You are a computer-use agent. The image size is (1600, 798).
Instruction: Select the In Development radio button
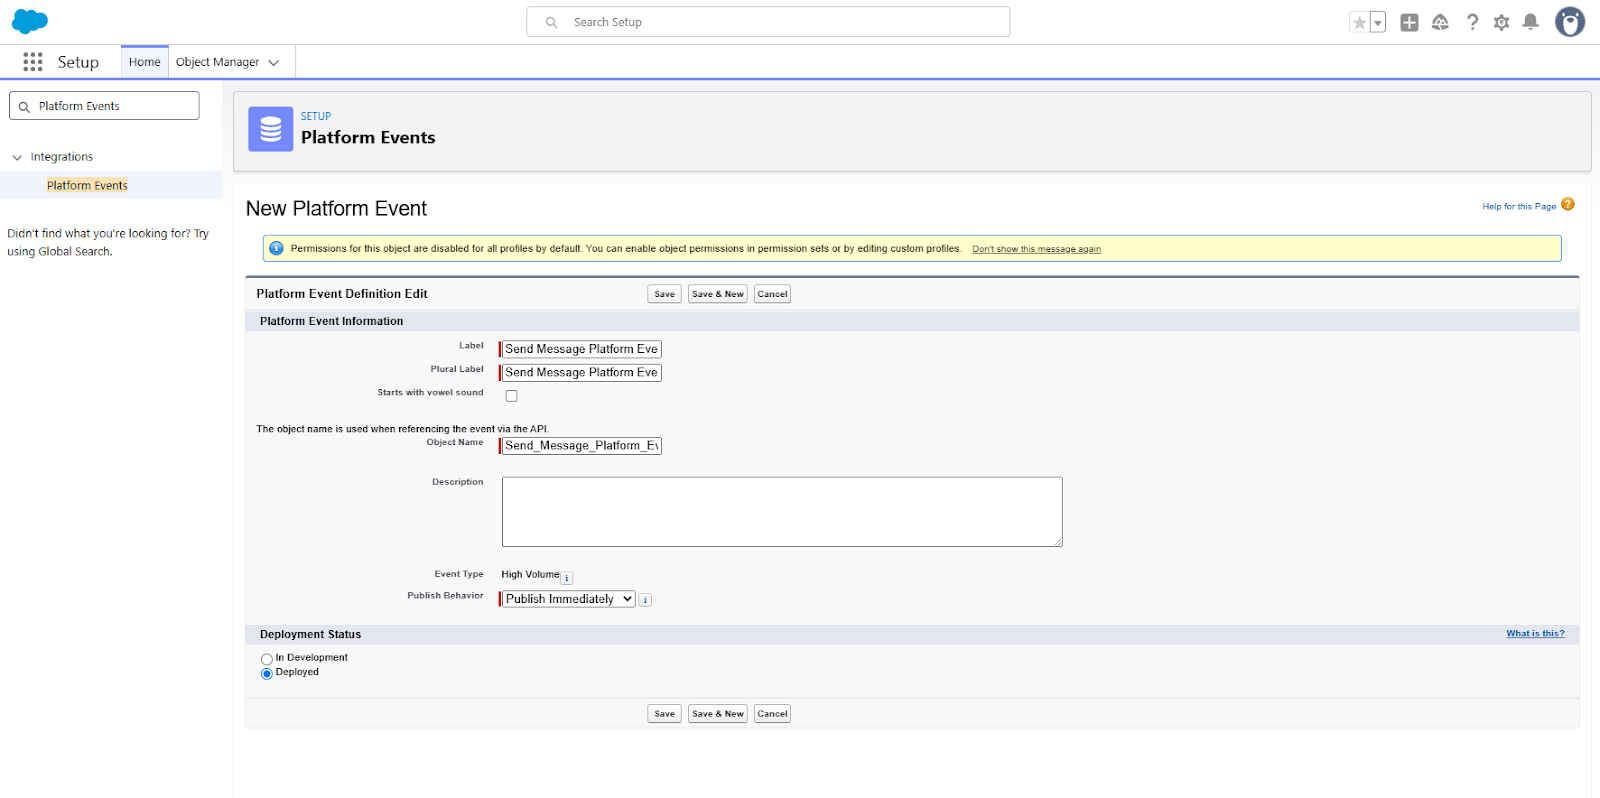coord(266,659)
